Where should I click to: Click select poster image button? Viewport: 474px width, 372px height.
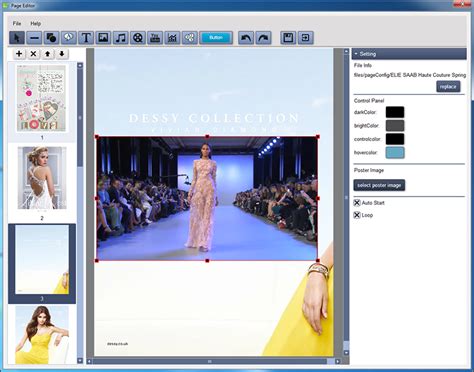379,185
